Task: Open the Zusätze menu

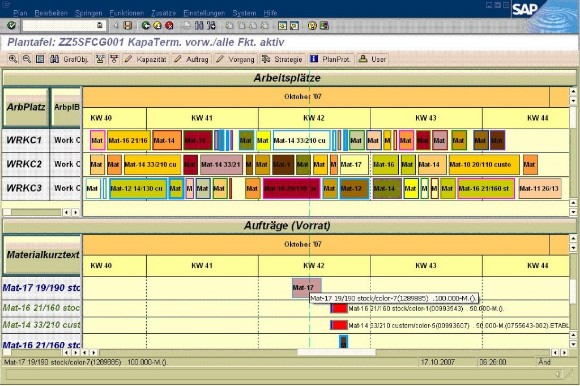Action: click(163, 13)
